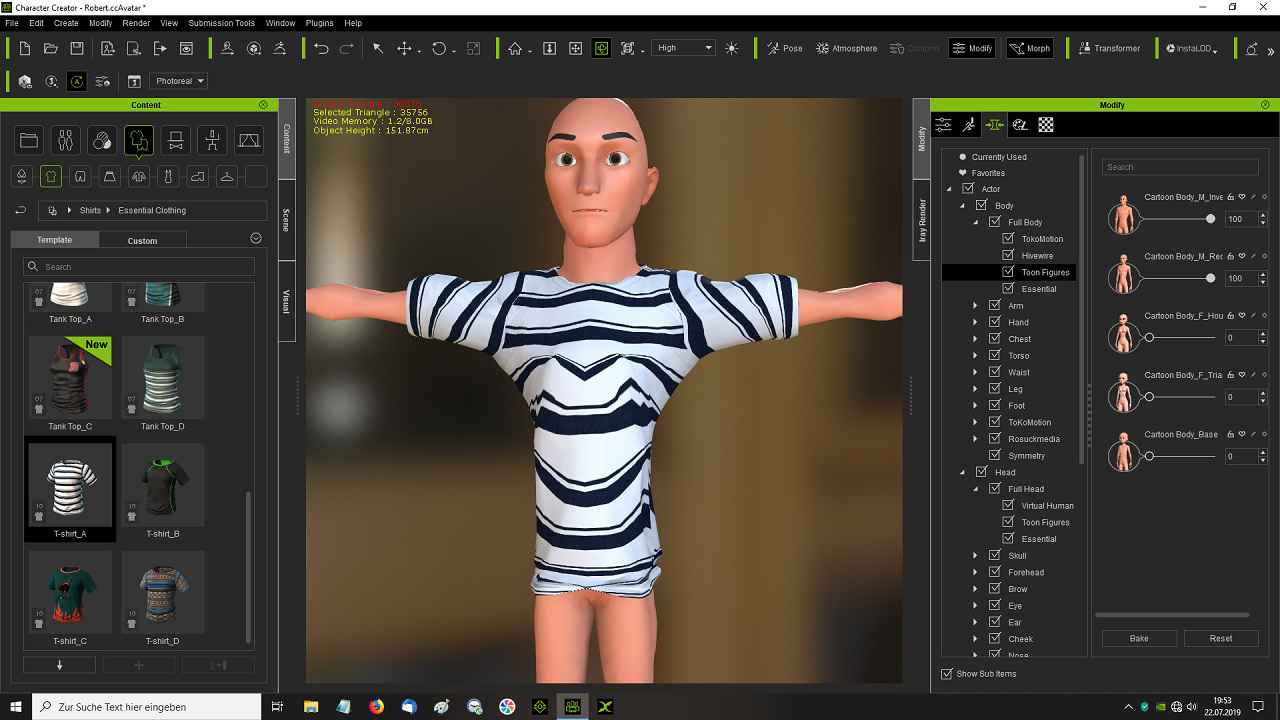The width and height of the screenshot is (1280, 720).
Task: Open the Cloth content category icon
Action: [x=139, y=141]
